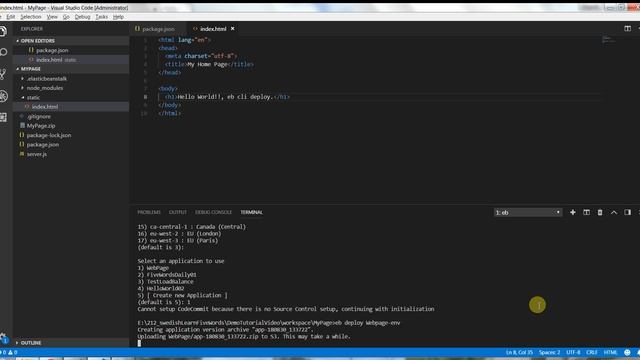Click the title tag line 'My Home Page'

(209, 64)
